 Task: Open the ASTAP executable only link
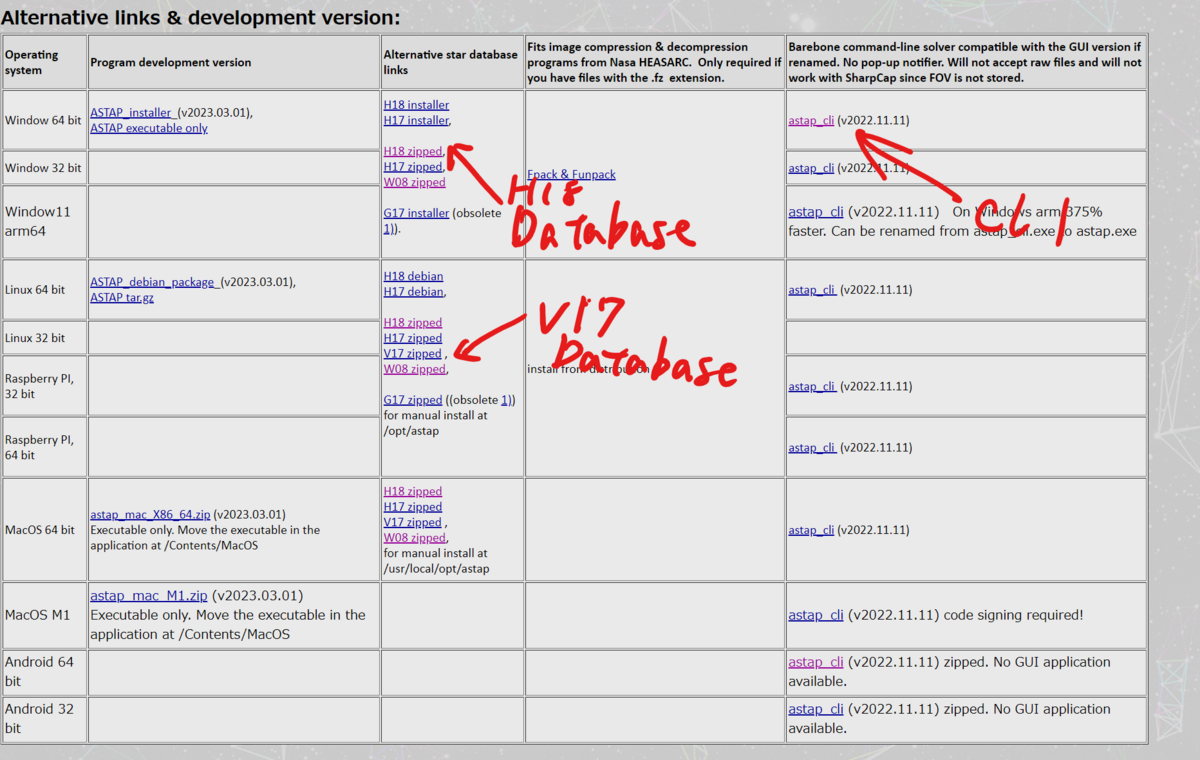click(149, 128)
